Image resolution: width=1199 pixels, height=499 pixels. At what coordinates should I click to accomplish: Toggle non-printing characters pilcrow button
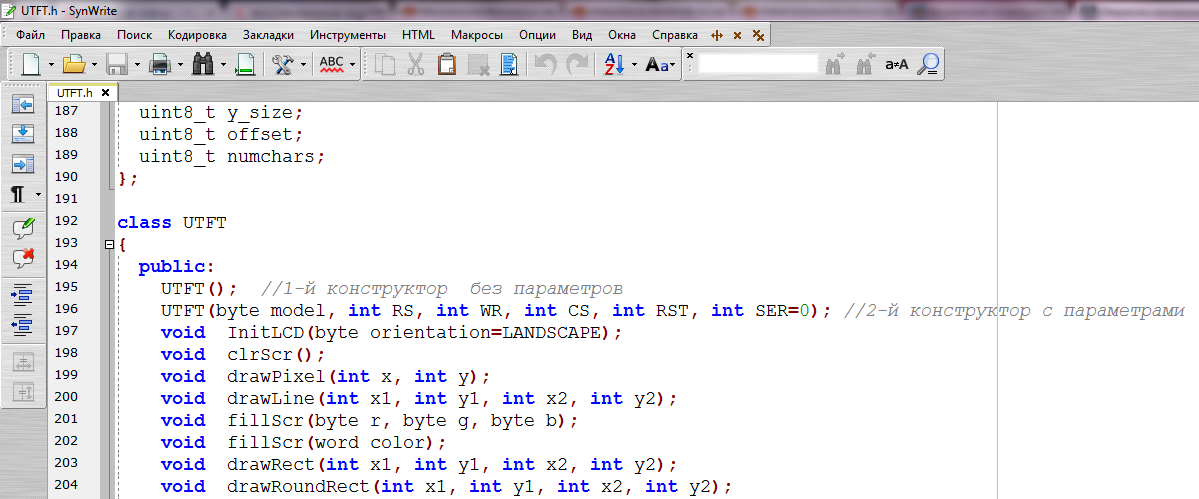point(18,194)
